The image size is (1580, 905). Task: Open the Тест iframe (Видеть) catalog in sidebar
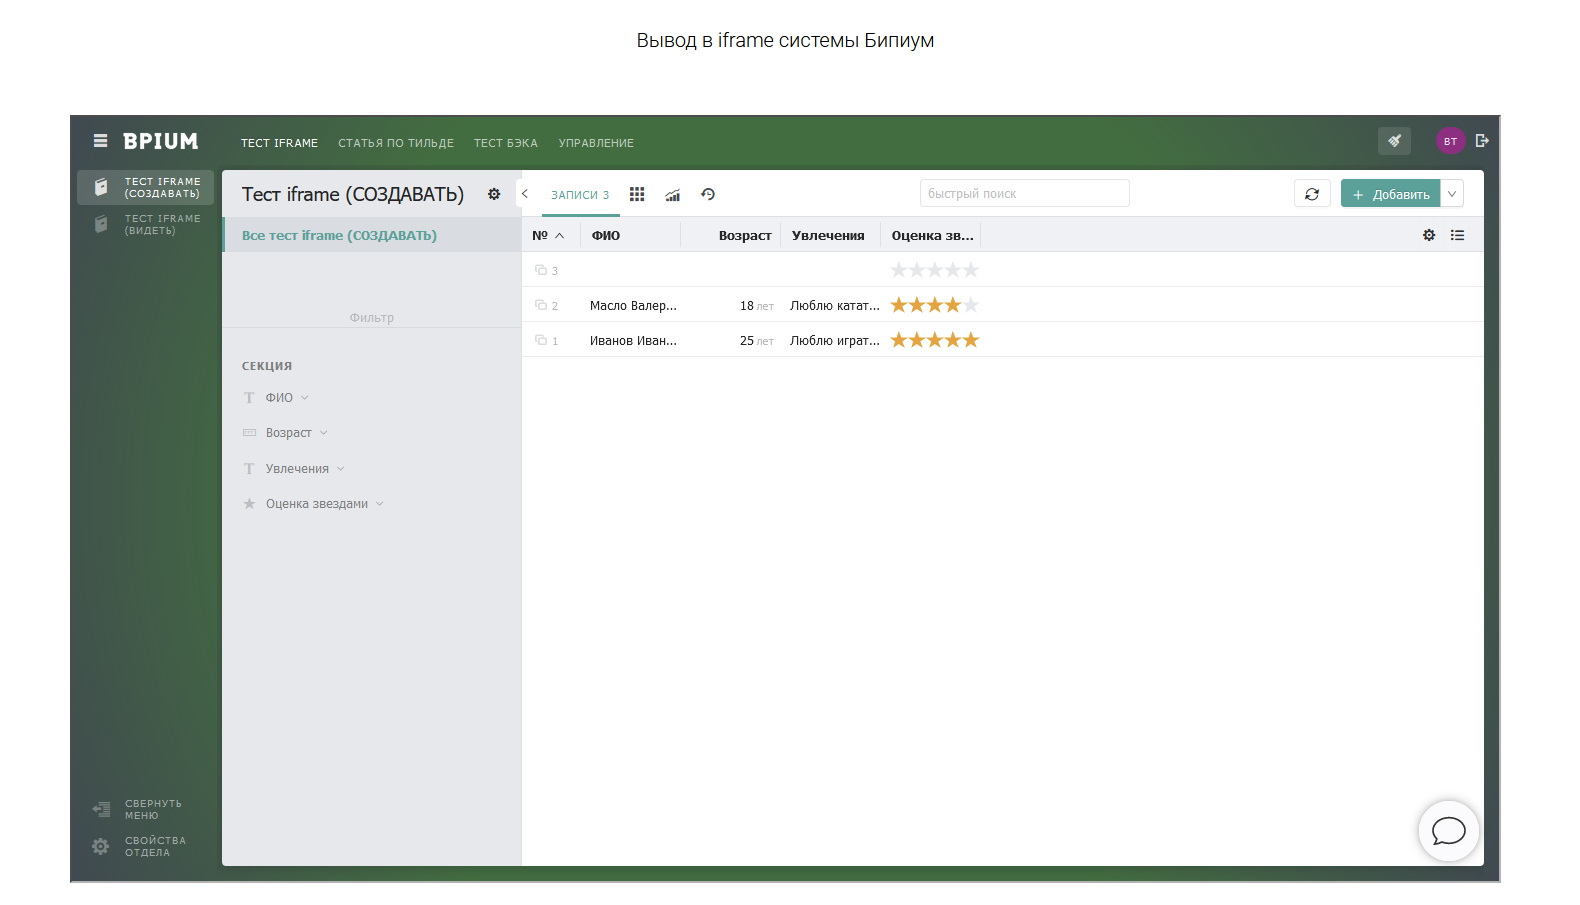(146, 224)
